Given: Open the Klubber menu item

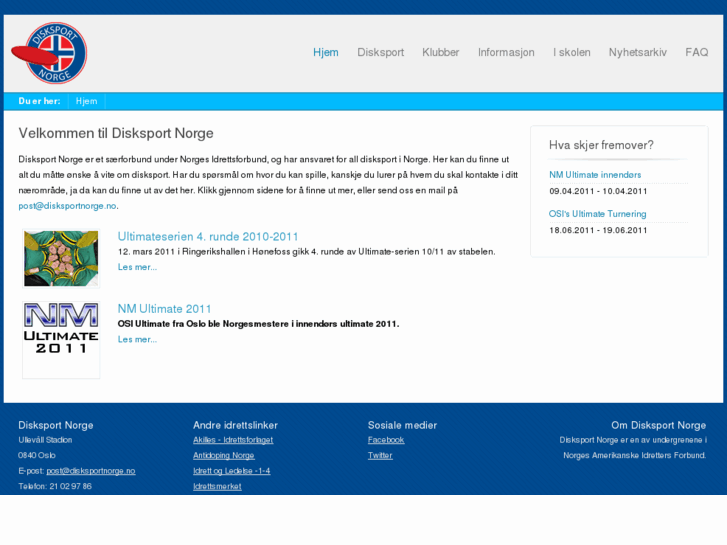Looking at the screenshot, I should [x=440, y=53].
